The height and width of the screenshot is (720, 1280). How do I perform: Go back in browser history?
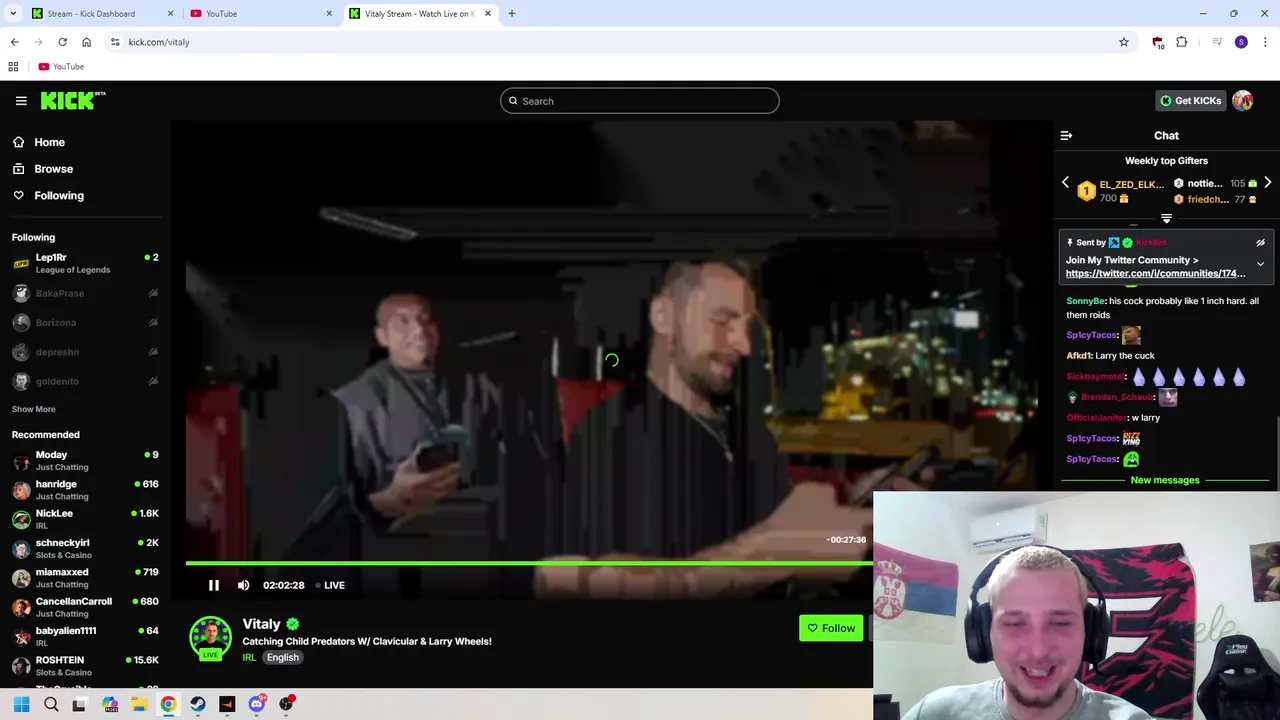tap(14, 42)
